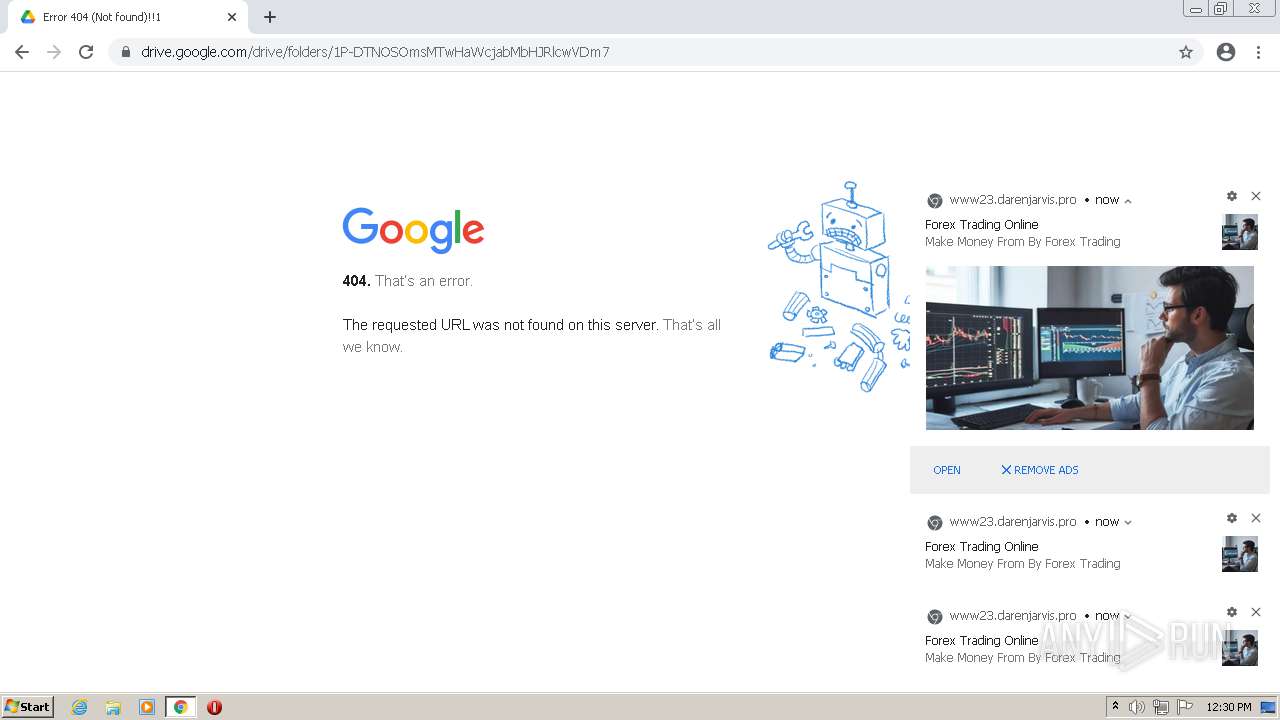Click the Show Desktop tray icon

pos(1268,707)
